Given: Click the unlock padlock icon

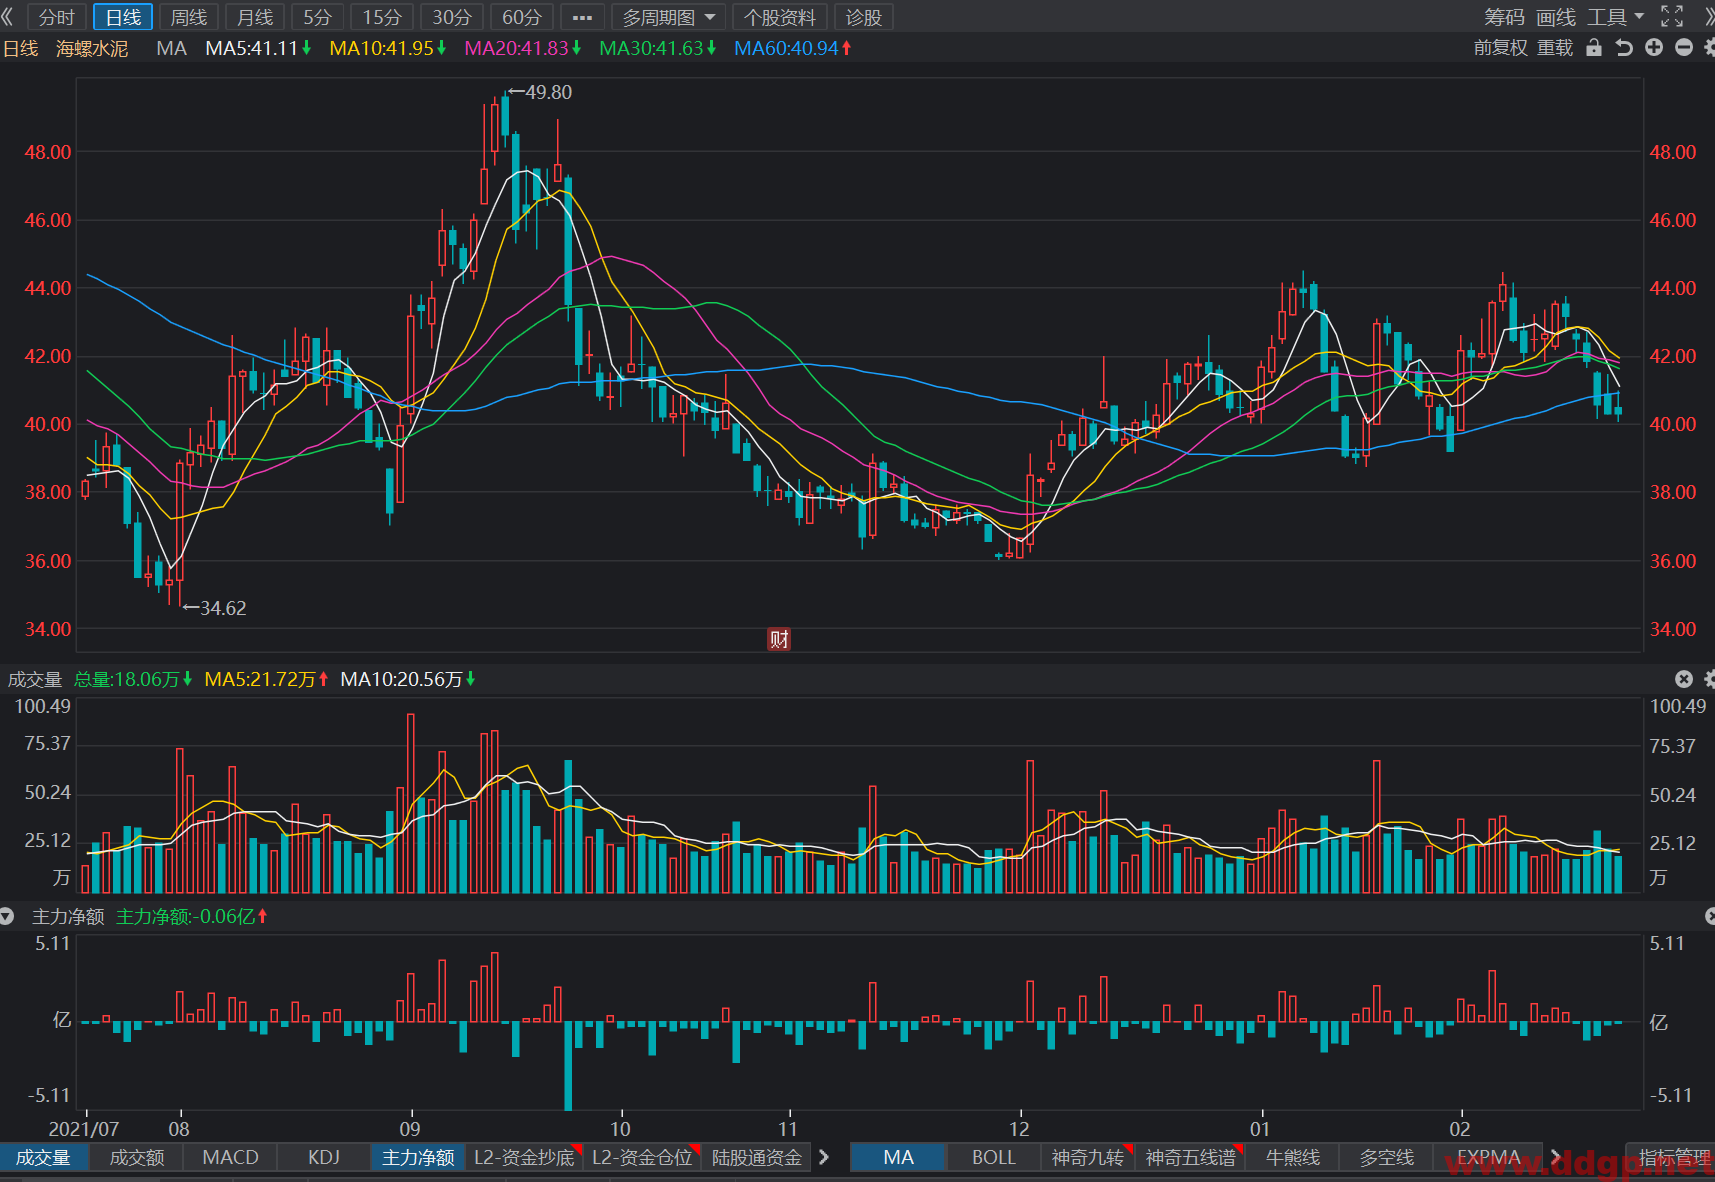Looking at the screenshot, I should 1594,48.
